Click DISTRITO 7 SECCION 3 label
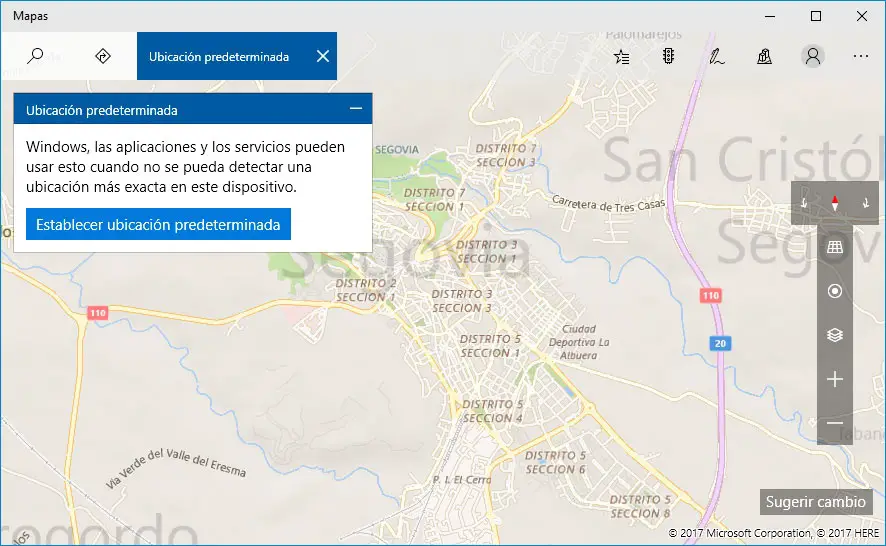Viewport: 886px width, 546px height. point(506,155)
